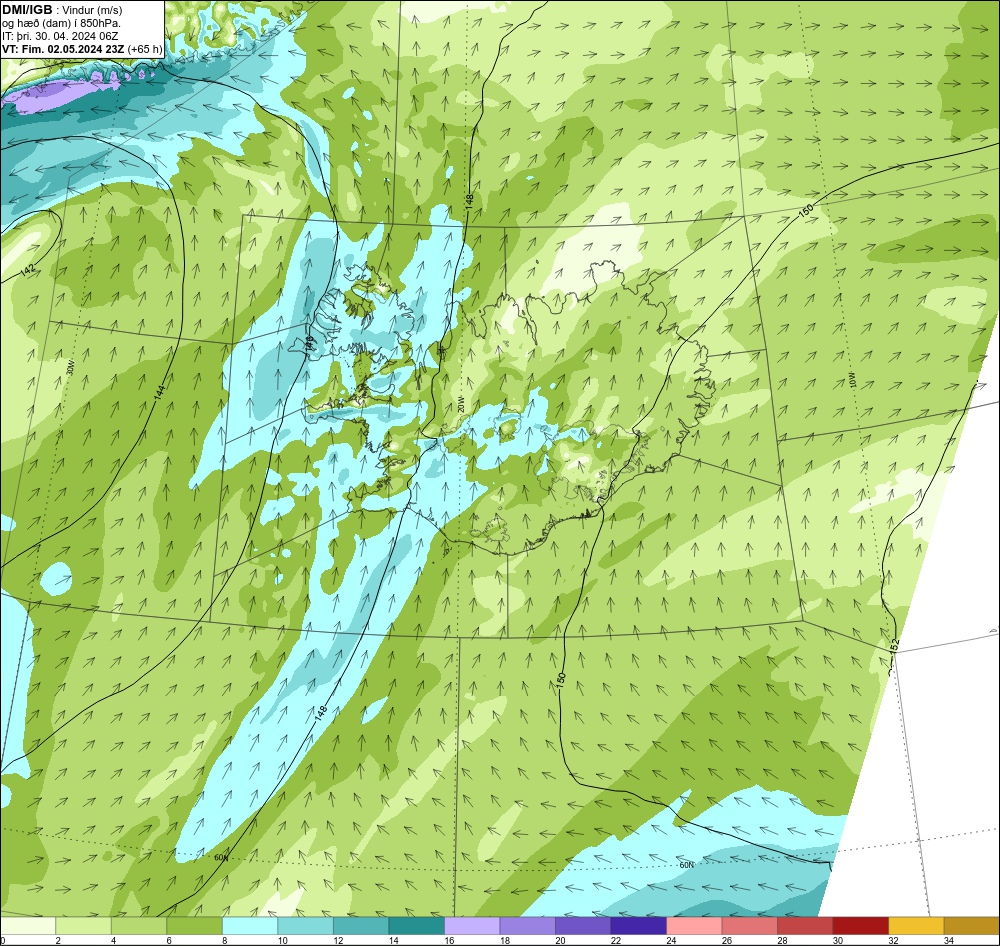1000x946 pixels.
Task: Click the pink 24–26 m/s legend swatch
Action: click(x=694, y=926)
